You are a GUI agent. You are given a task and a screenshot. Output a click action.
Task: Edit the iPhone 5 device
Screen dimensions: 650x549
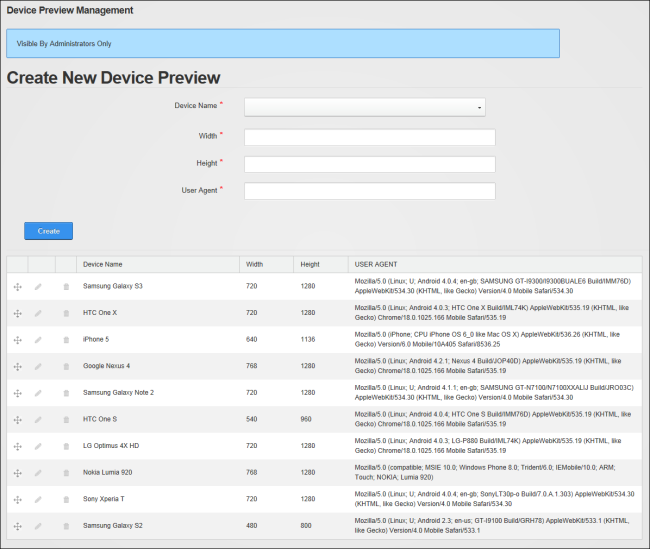(x=38, y=340)
